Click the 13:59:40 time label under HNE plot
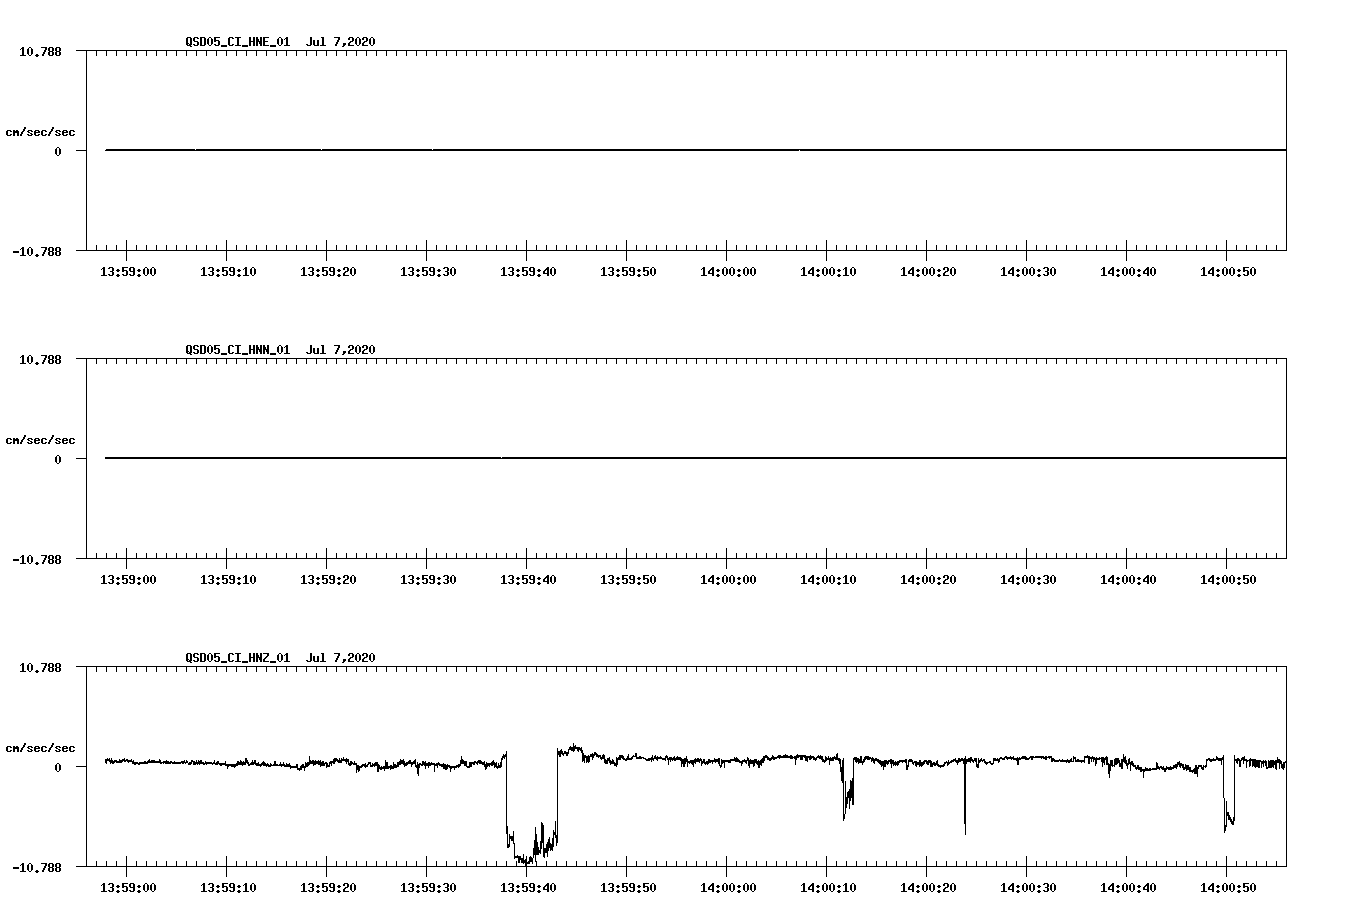 [x=528, y=272]
